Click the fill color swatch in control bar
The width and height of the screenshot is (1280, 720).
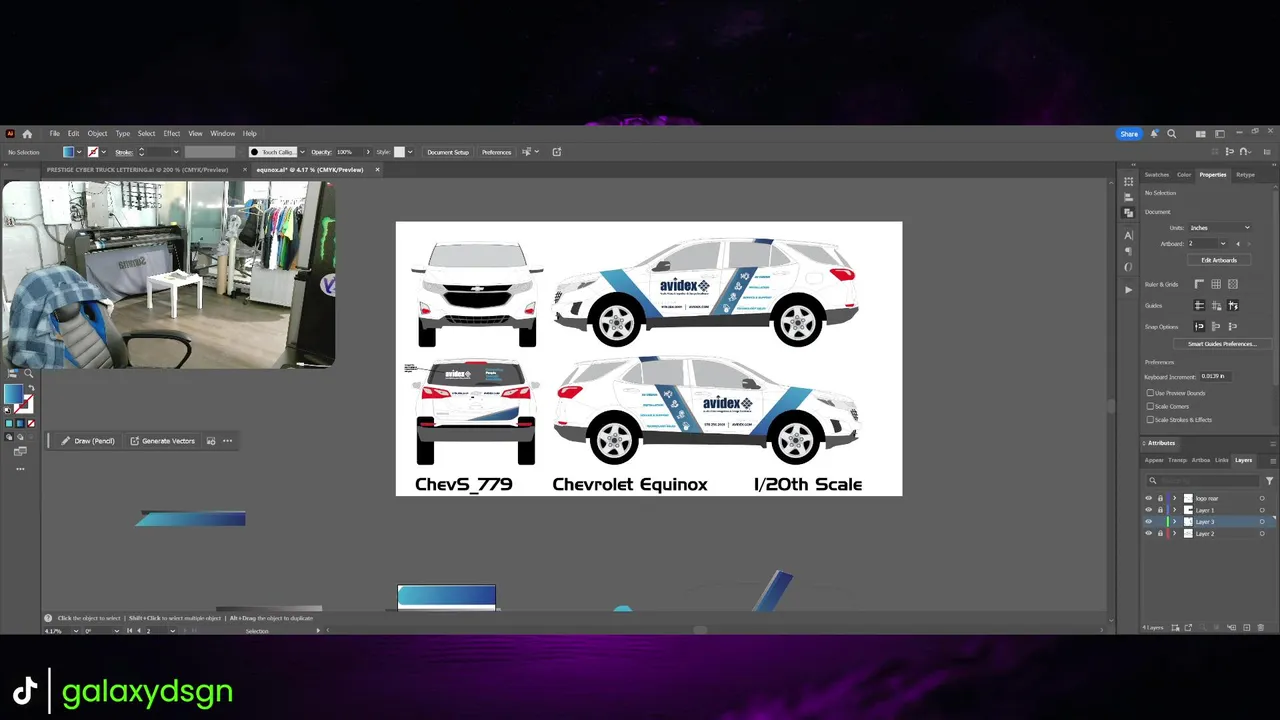(x=68, y=152)
